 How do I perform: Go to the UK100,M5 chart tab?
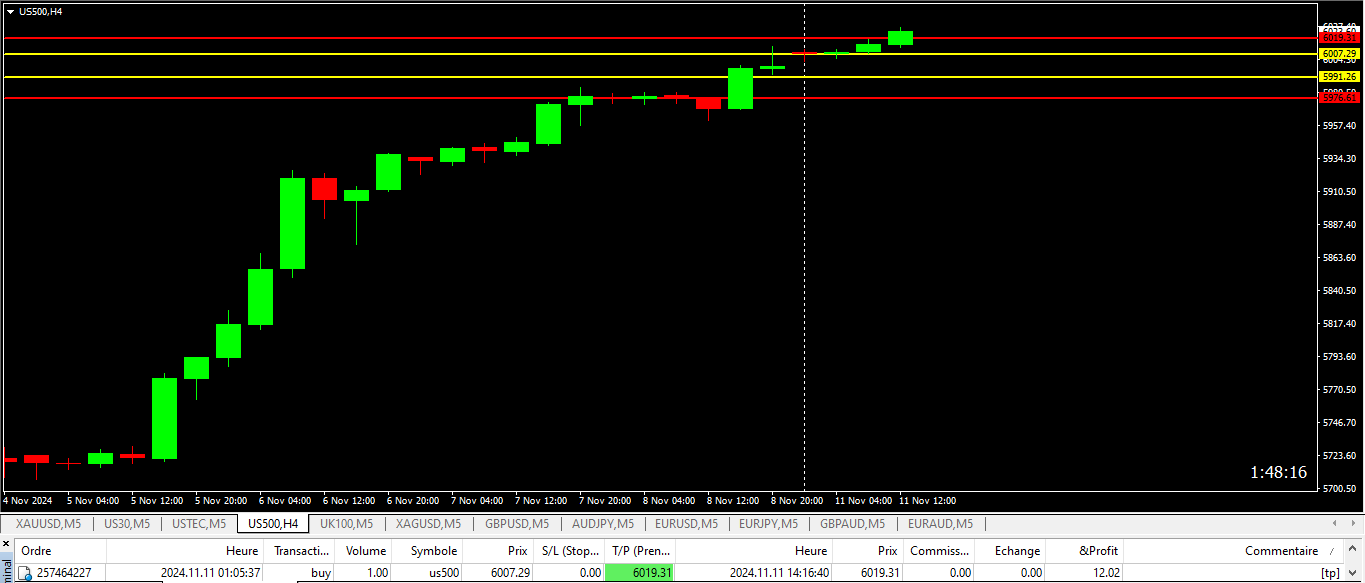(346, 523)
